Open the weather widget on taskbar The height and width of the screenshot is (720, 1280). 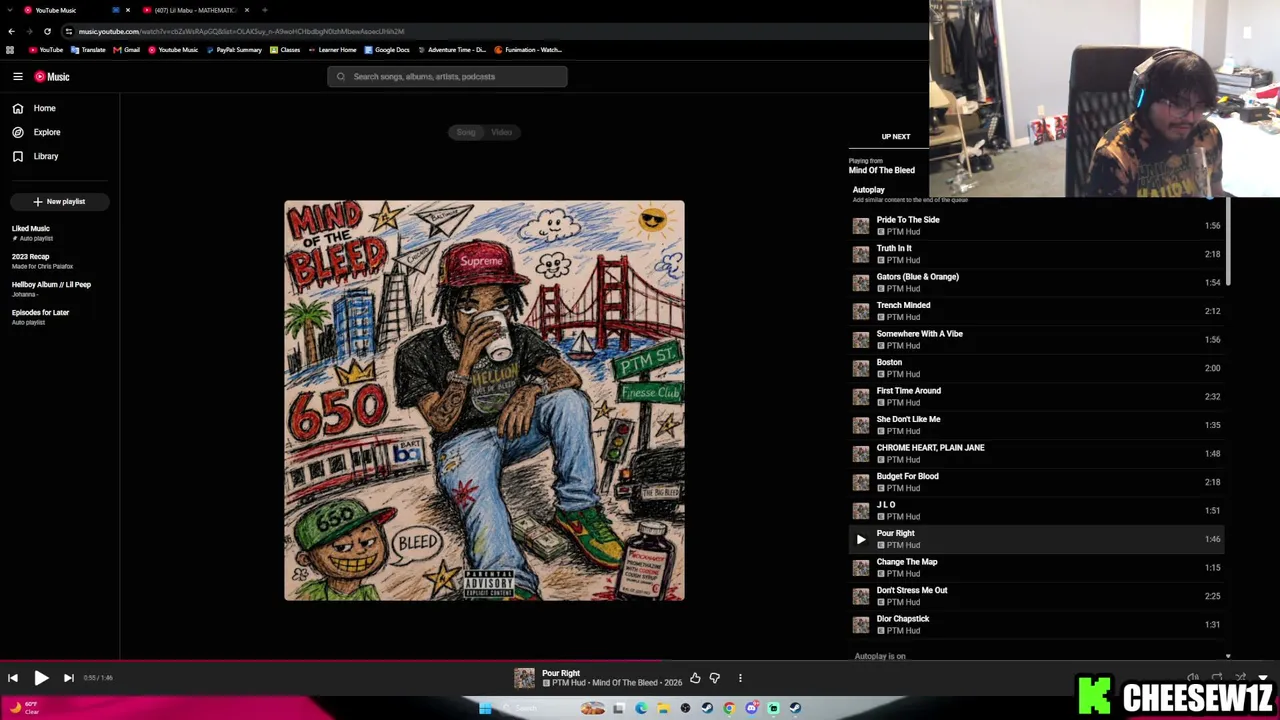(24, 707)
